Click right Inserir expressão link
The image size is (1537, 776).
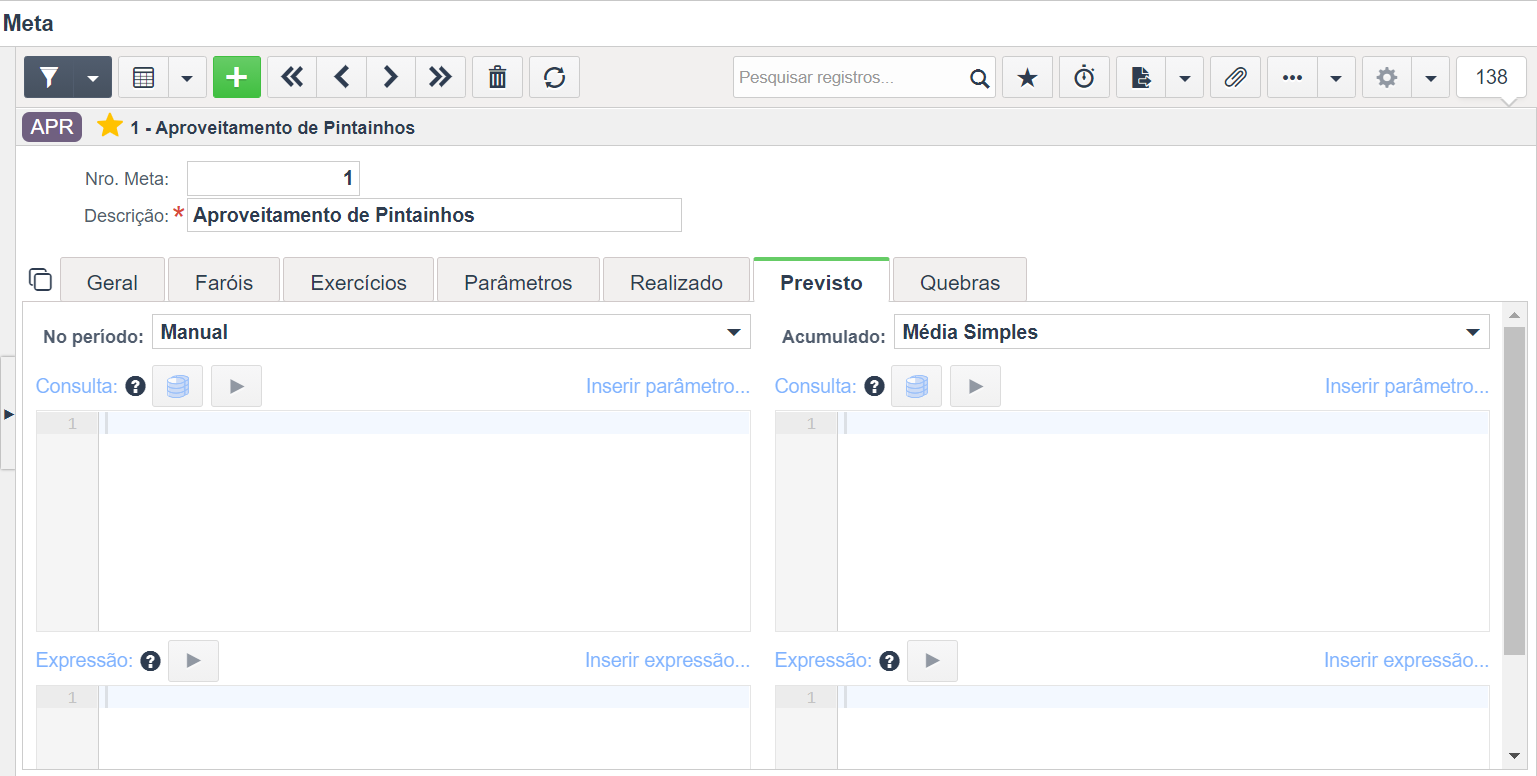[x=1406, y=660]
